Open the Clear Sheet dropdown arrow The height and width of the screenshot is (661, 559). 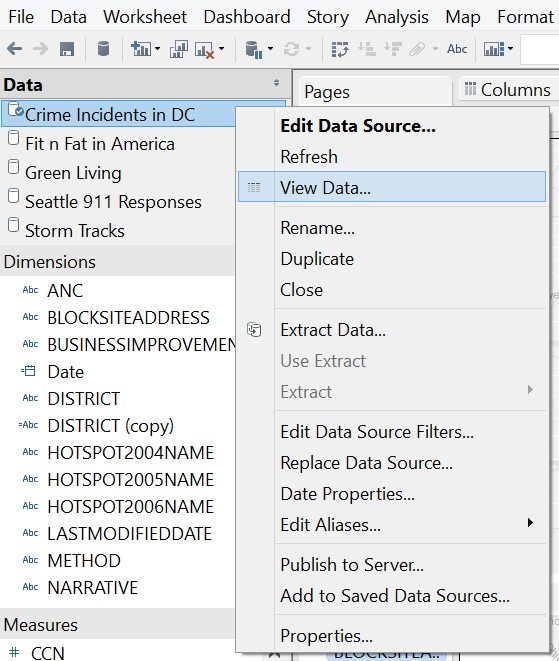click(x=221, y=49)
